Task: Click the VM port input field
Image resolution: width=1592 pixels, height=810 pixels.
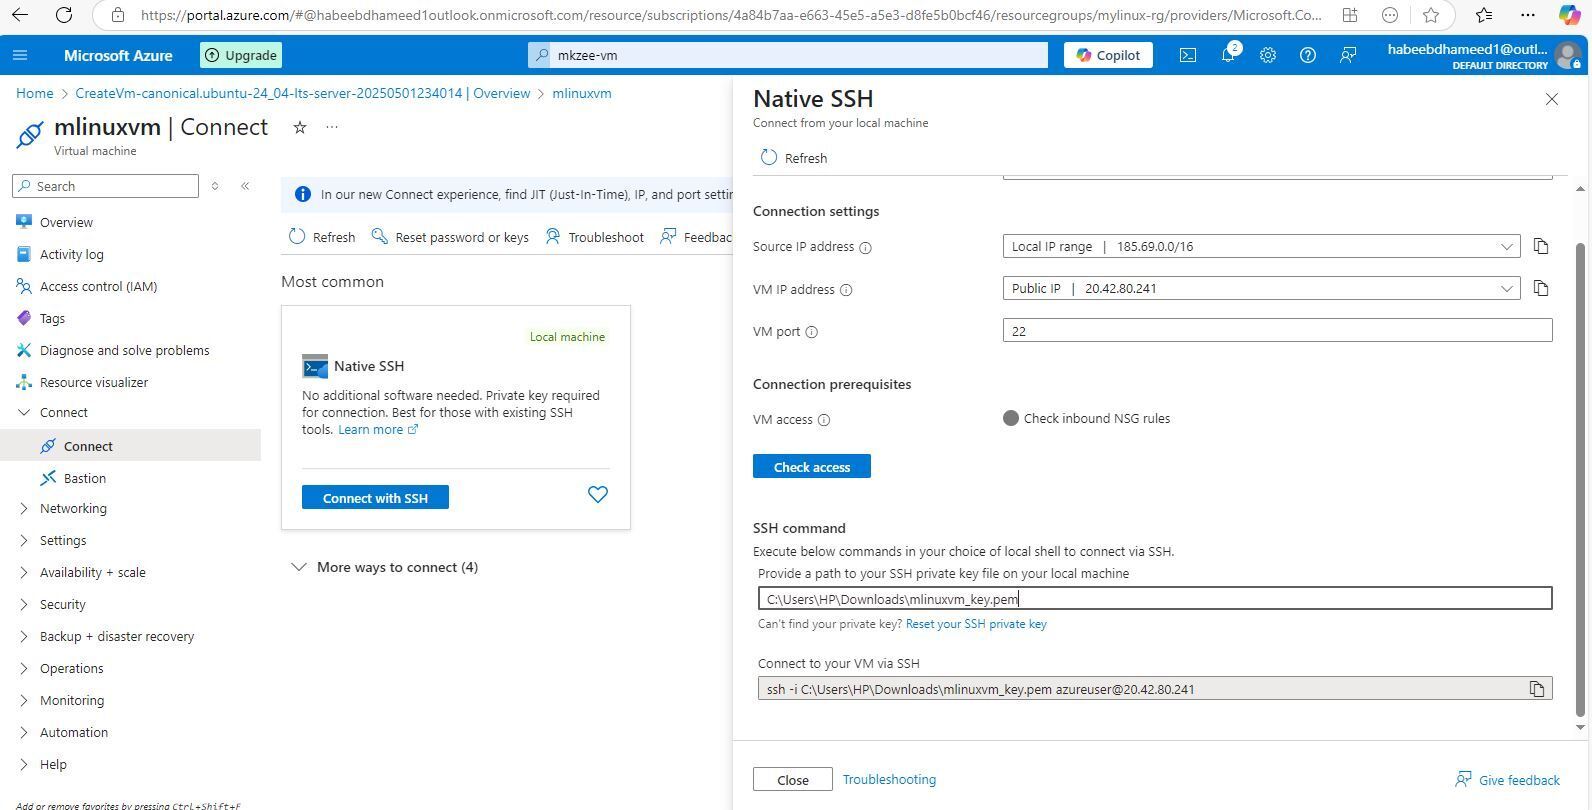Action: pos(1277,331)
